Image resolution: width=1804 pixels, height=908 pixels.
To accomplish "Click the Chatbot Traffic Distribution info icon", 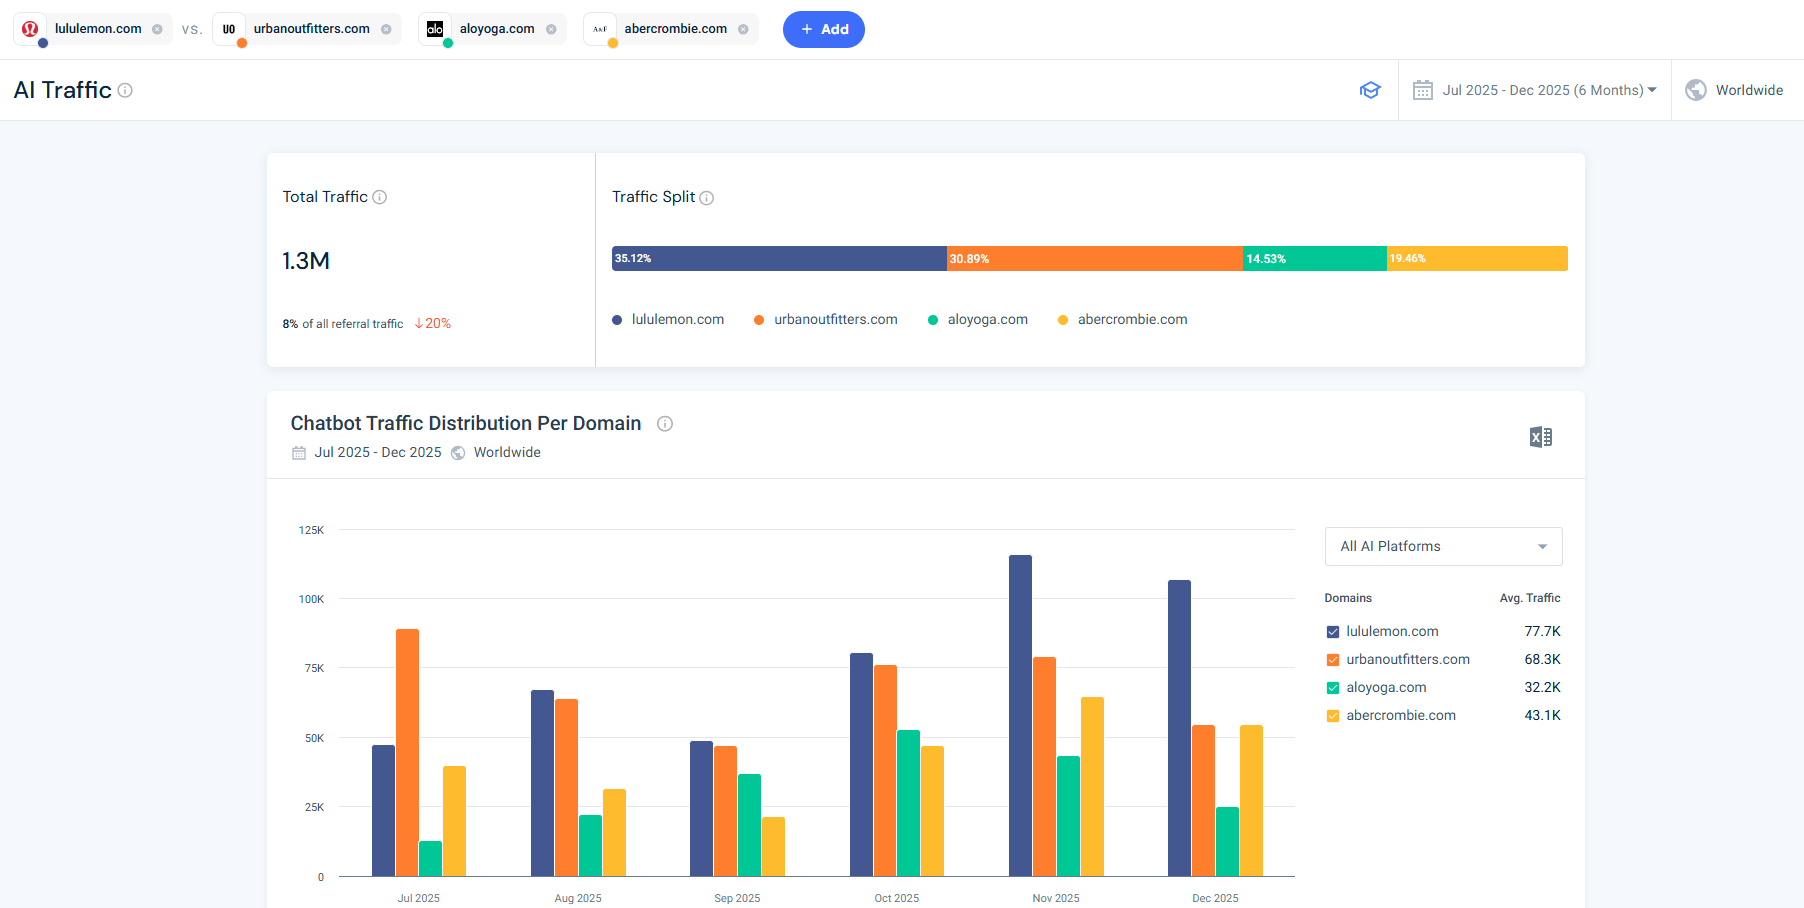I will click(665, 424).
